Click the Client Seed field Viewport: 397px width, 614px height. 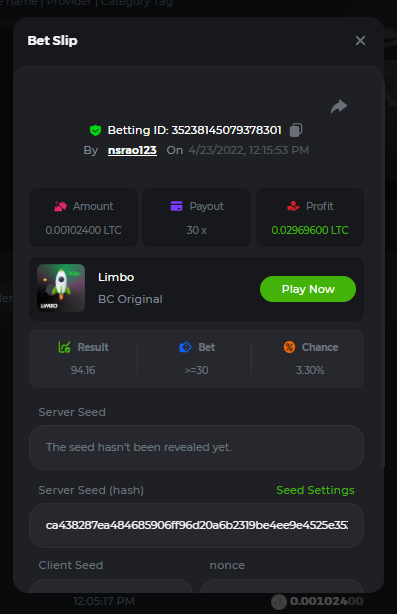point(111,585)
